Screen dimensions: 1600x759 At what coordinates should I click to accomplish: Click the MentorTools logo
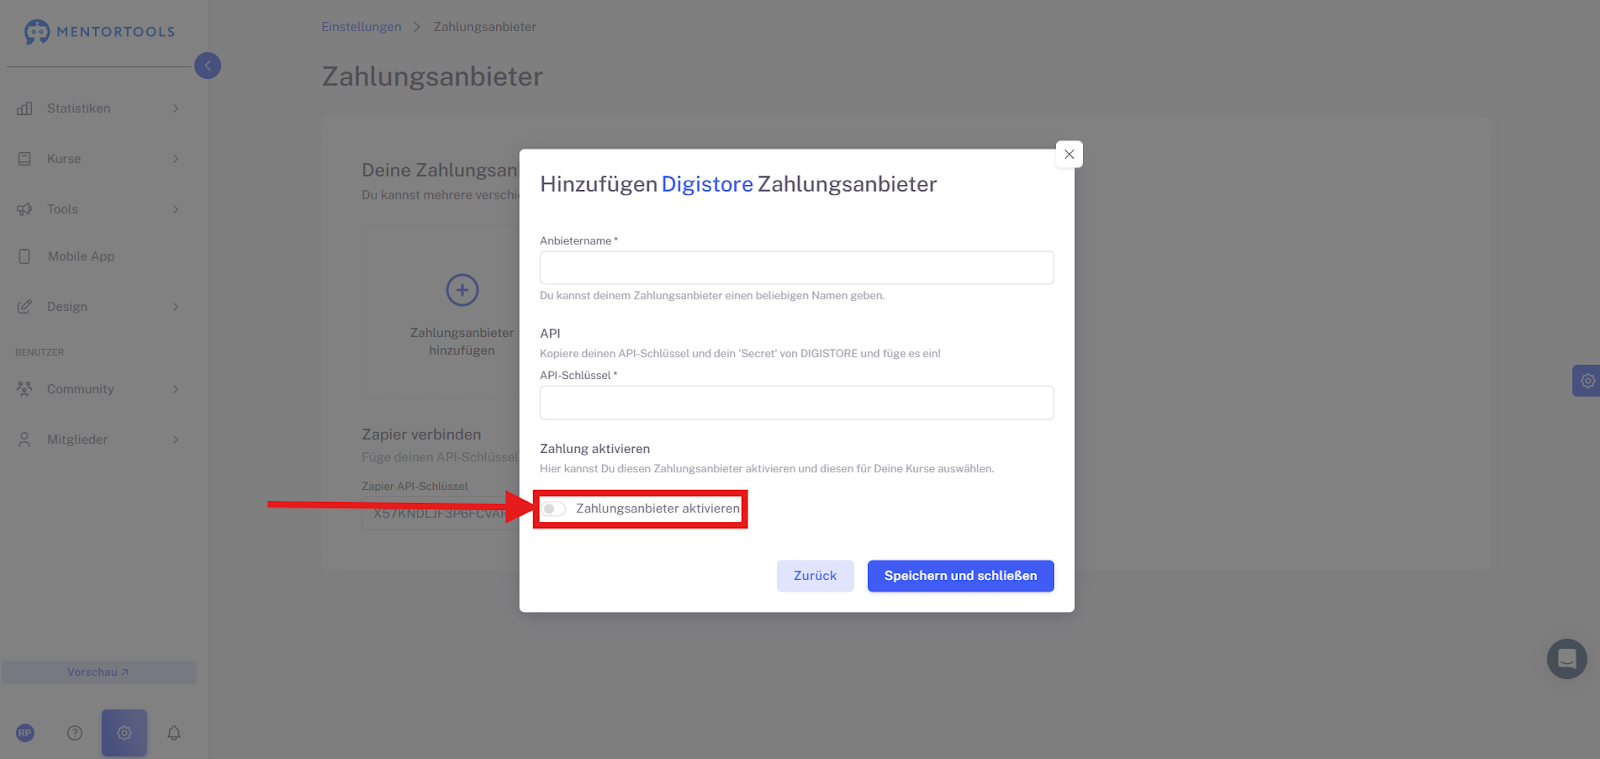tap(100, 32)
